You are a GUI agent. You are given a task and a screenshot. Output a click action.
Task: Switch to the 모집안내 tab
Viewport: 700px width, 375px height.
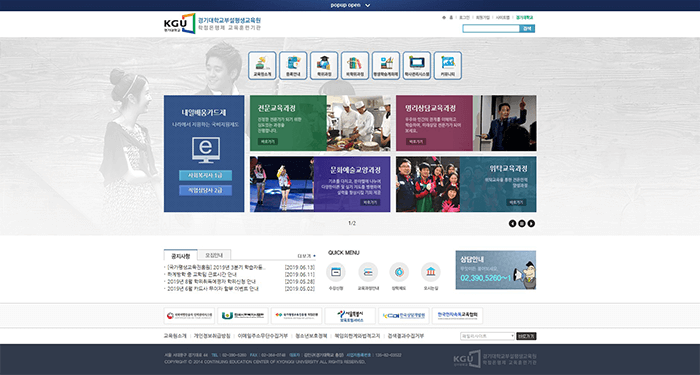pos(214,255)
